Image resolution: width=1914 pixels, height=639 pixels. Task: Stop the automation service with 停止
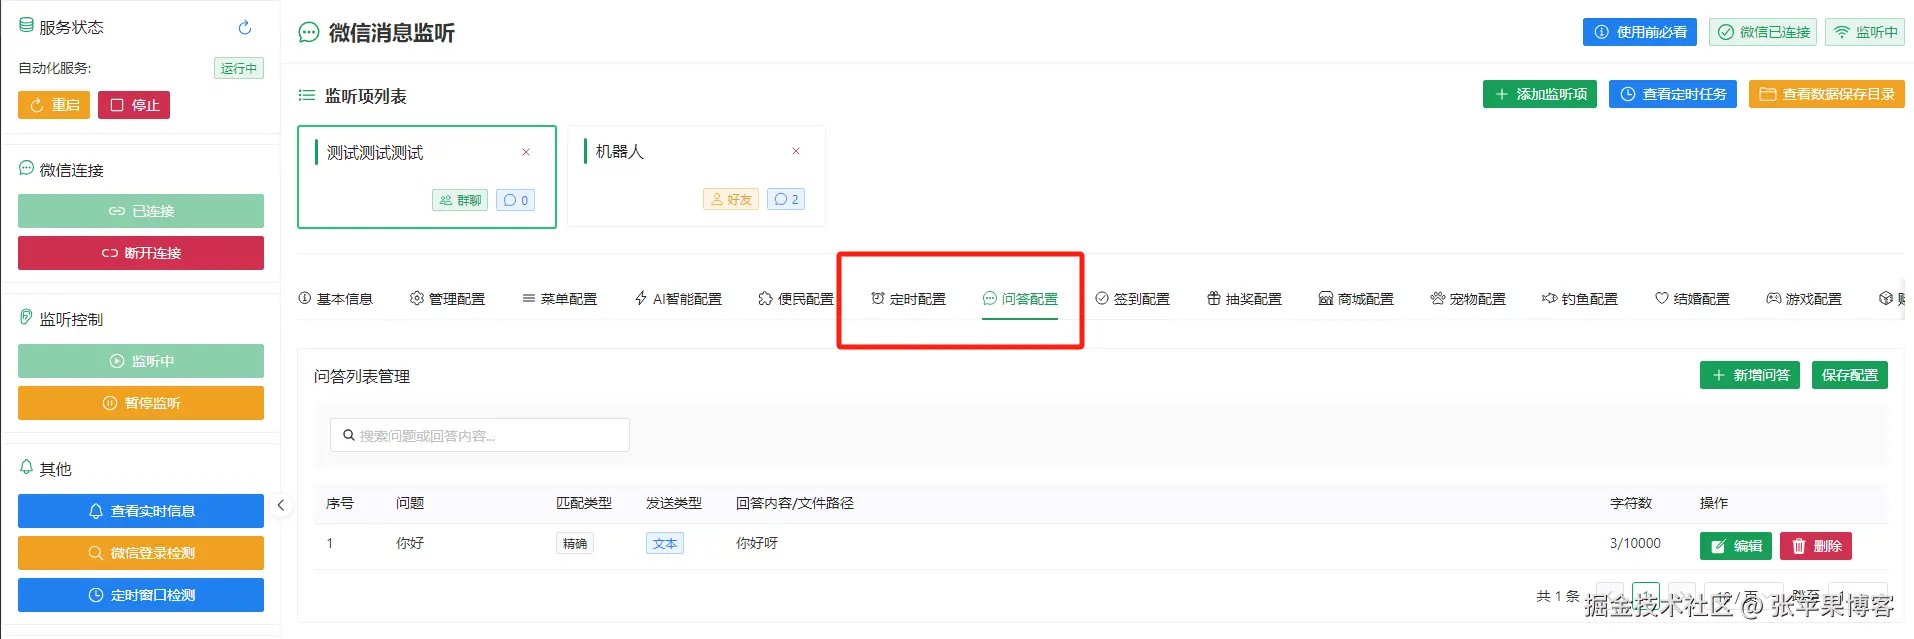[x=134, y=105]
